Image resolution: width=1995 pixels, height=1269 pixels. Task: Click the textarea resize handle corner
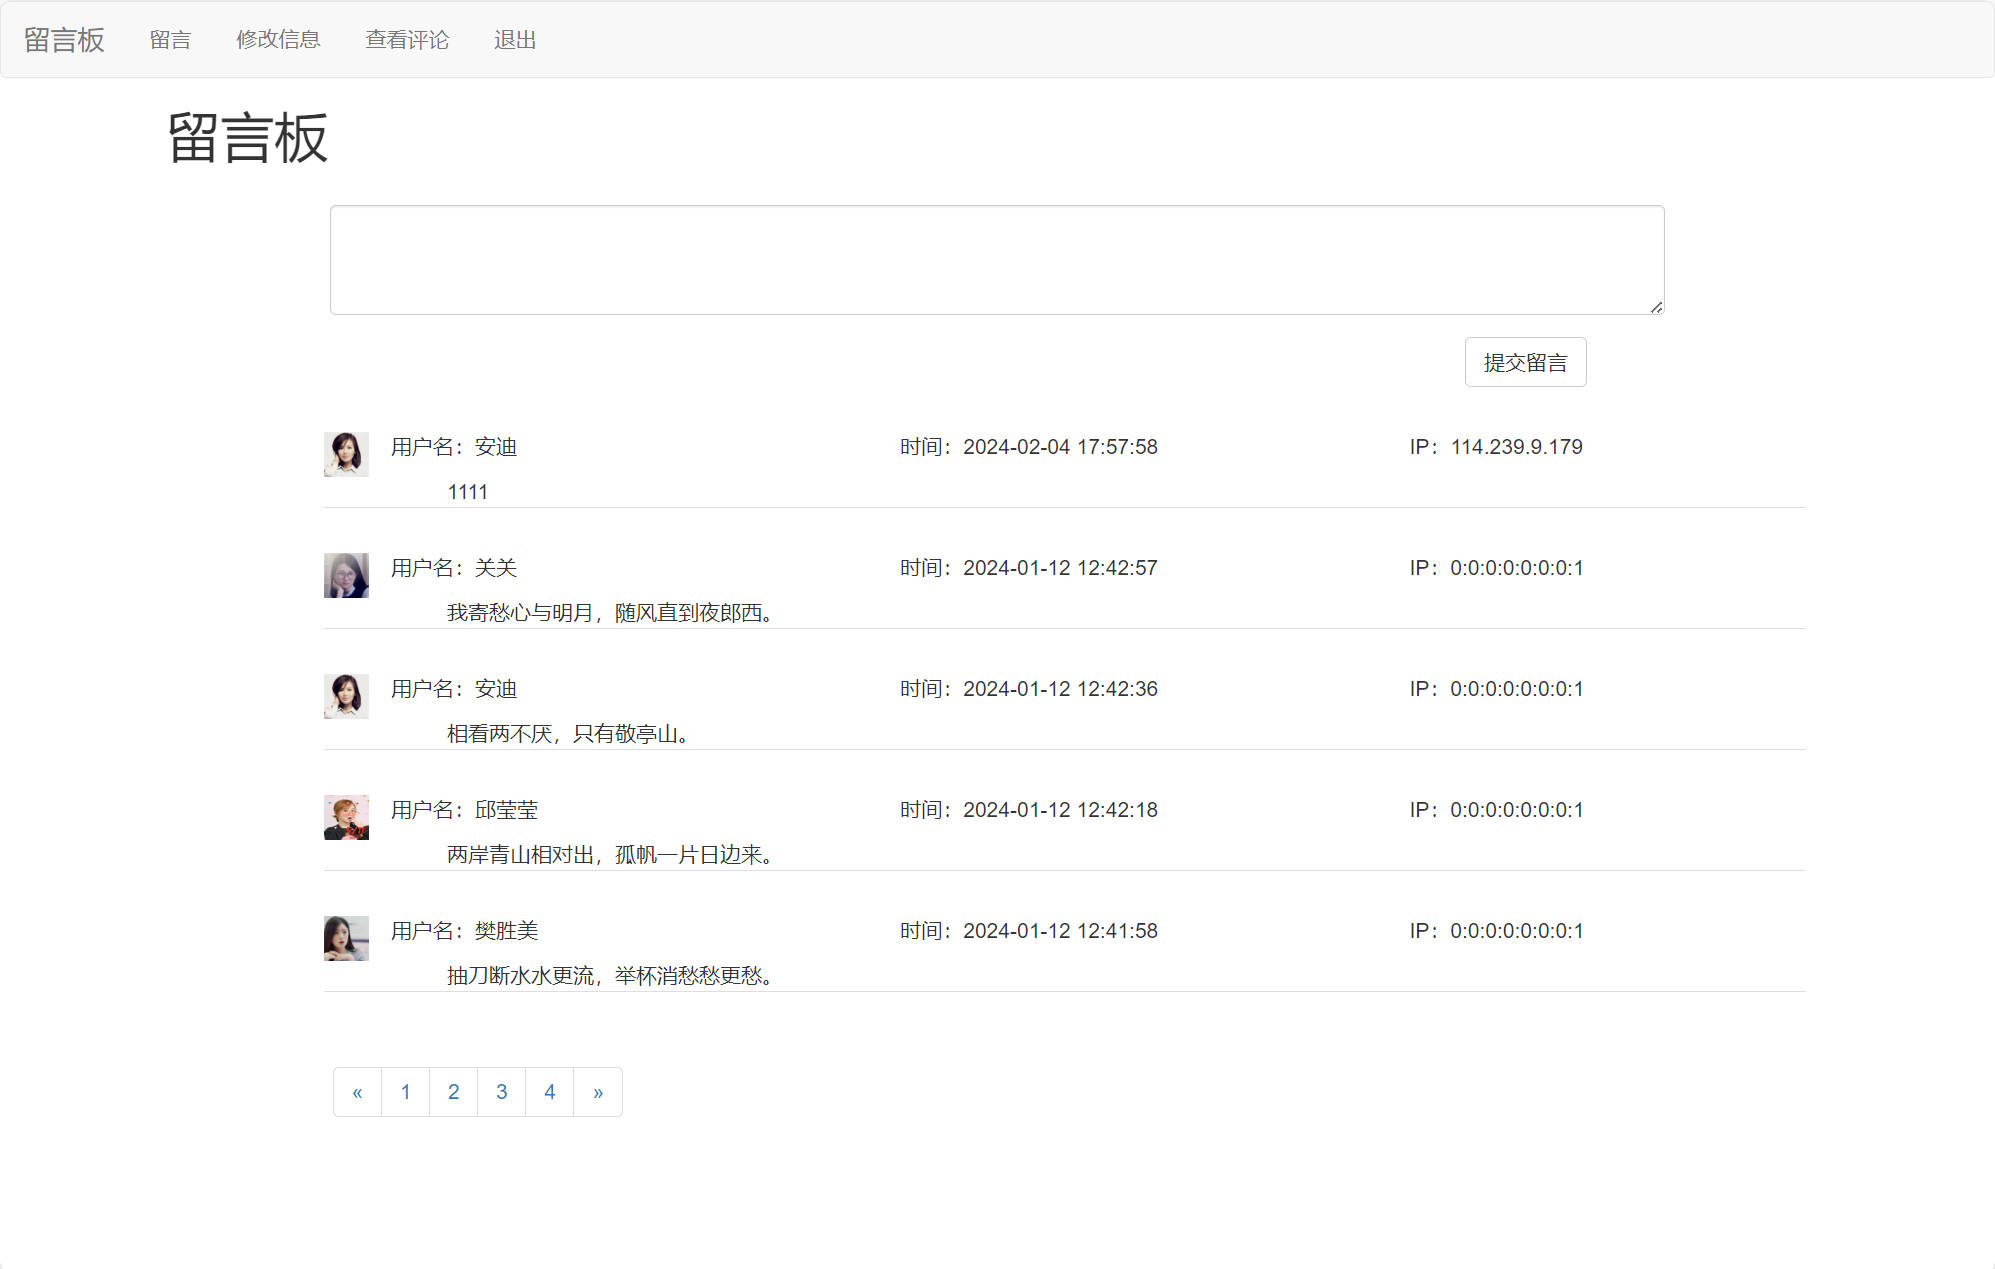click(x=1657, y=307)
